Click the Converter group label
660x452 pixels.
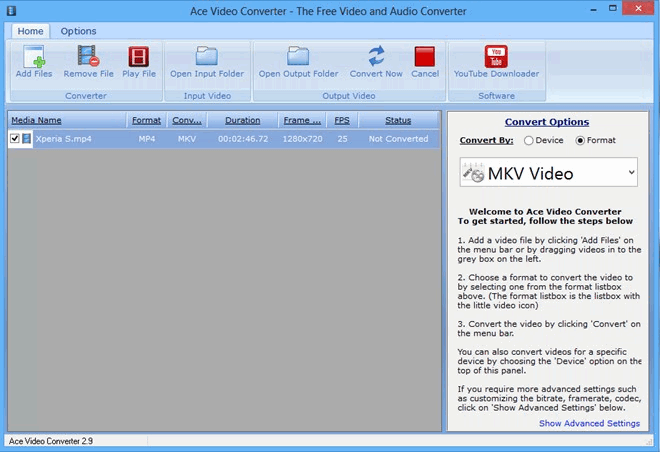[86, 96]
